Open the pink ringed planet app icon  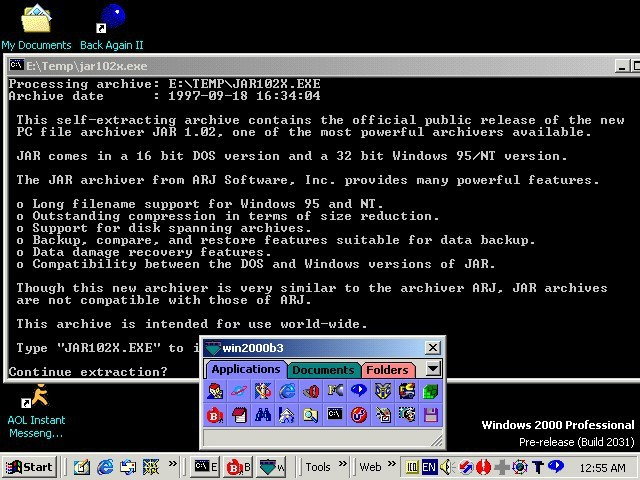coord(239,391)
